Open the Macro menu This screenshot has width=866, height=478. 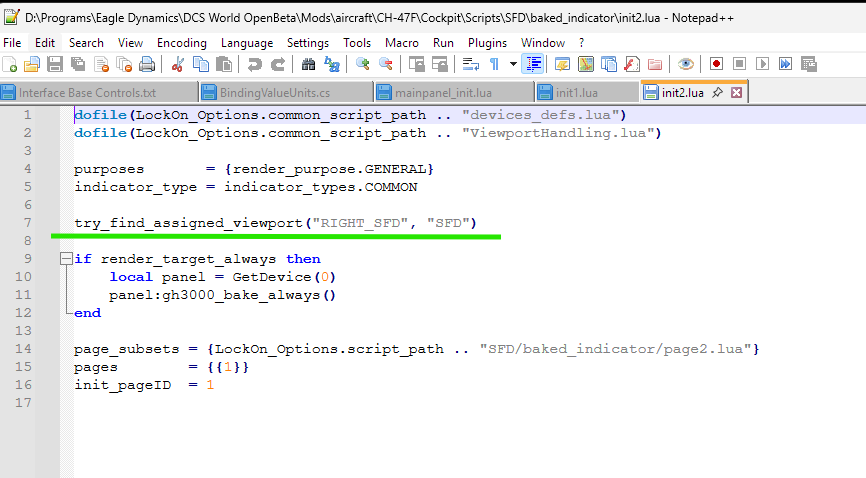click(x=402, y=43)
